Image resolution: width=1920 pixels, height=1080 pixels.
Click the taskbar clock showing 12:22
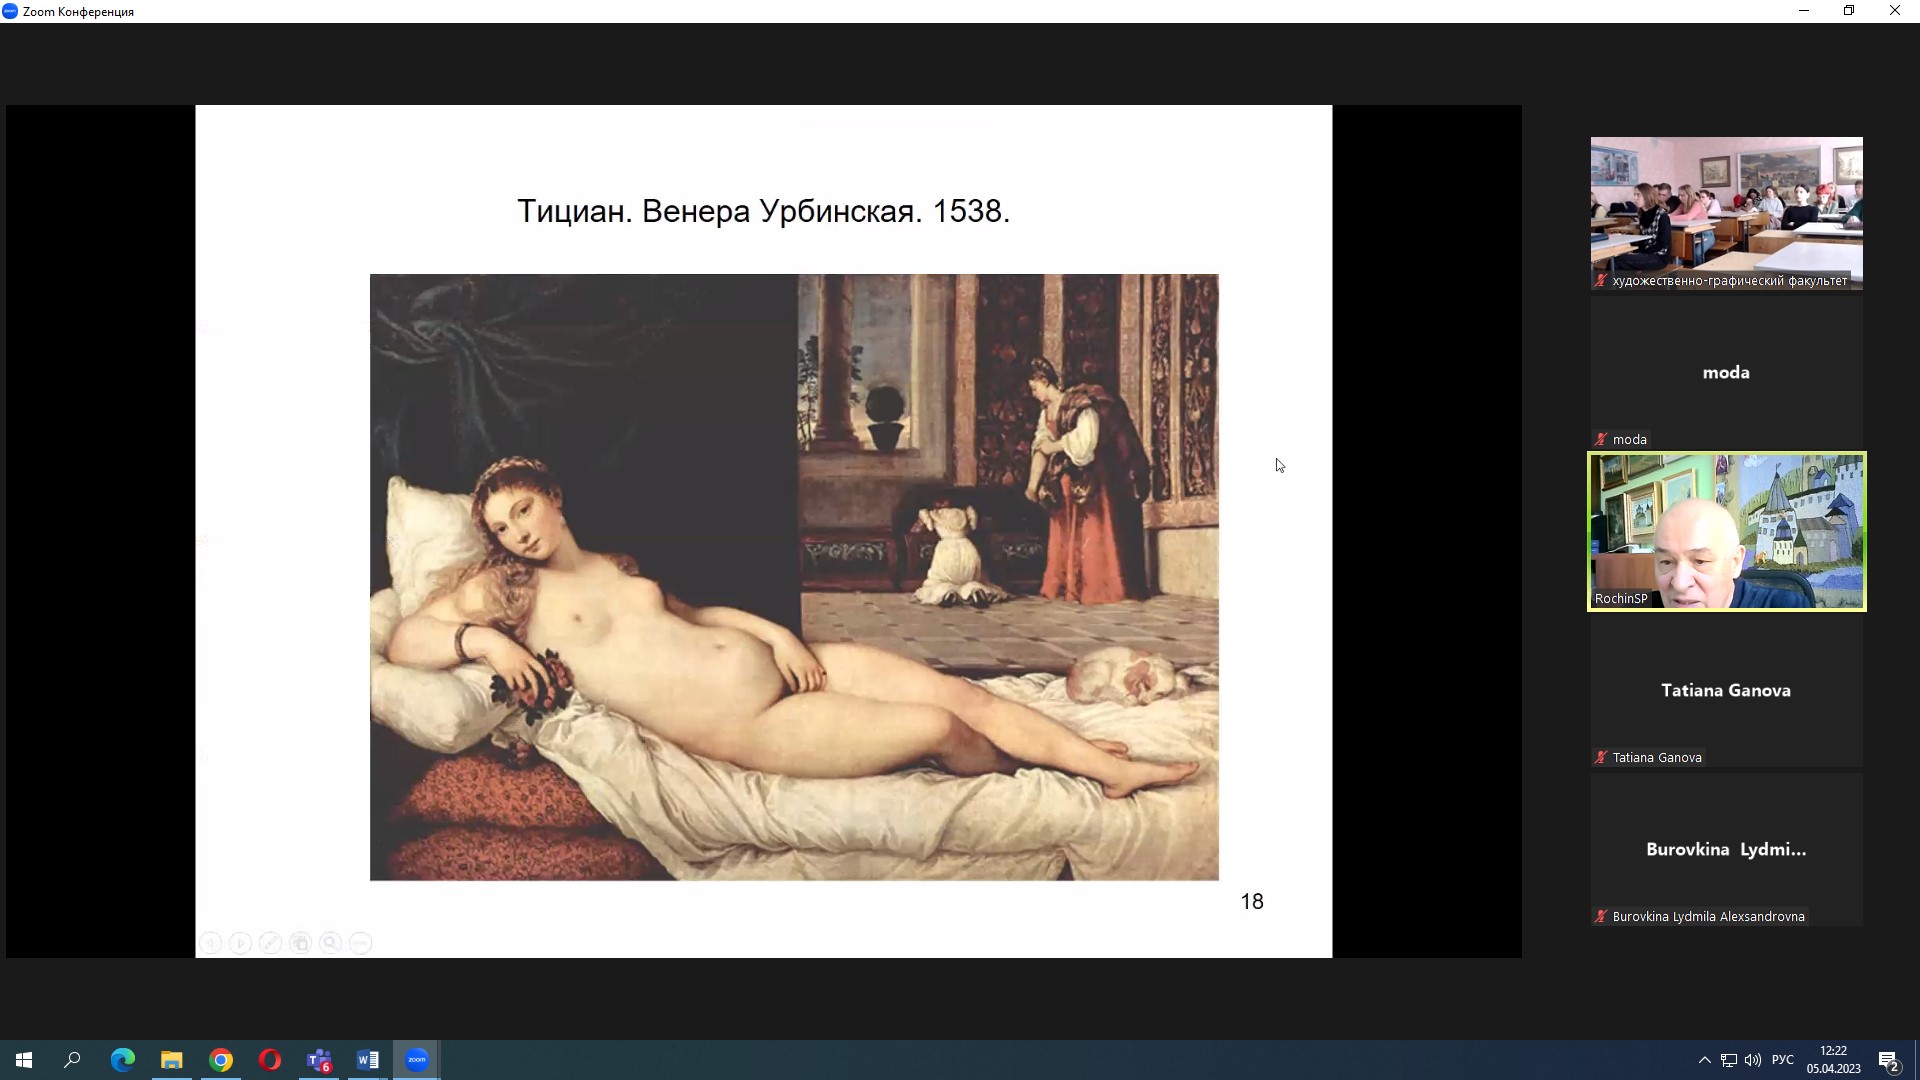point(1833,1060)
